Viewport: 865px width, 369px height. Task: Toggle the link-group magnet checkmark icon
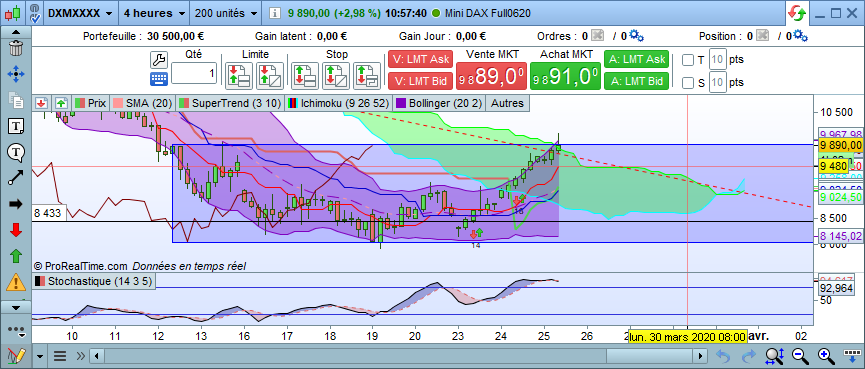click(x=35, y=12)
